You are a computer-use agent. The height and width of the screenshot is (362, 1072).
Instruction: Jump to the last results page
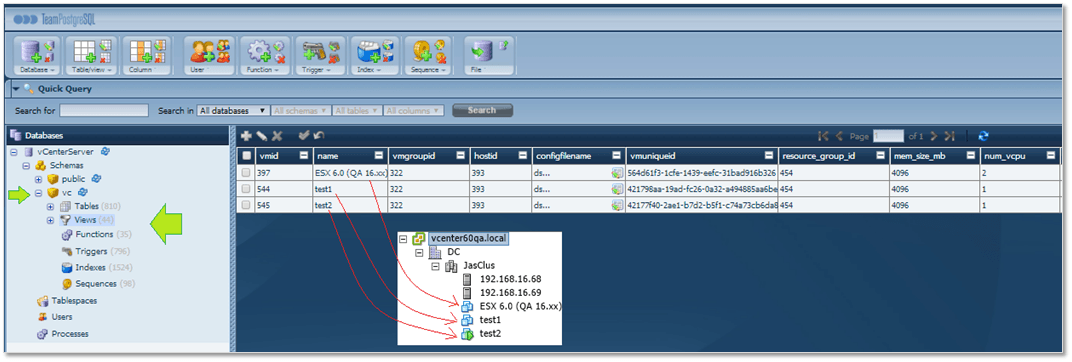949,136
